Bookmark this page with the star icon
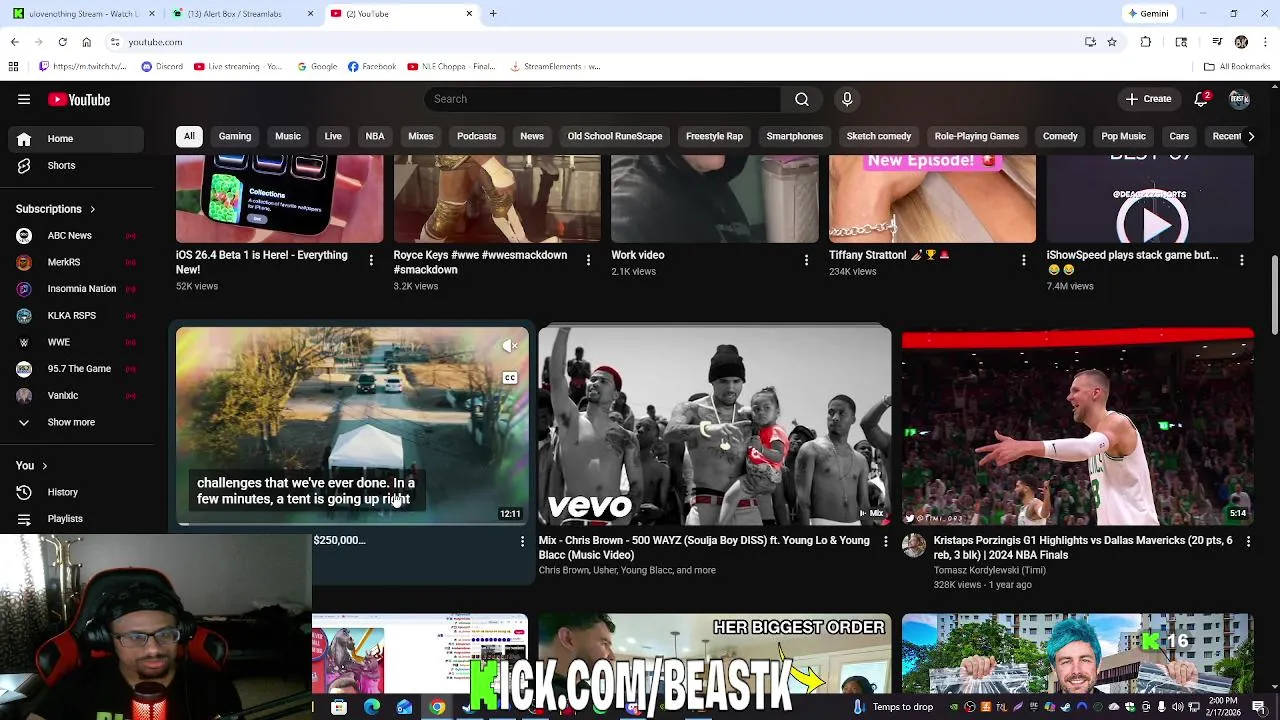Viewport: 1280px width, 720px height. coord(1112,42)
